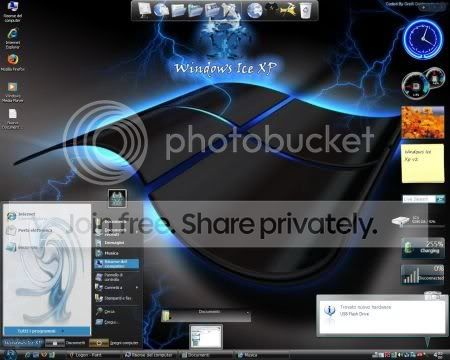
Task: Click the taskbar clock
Action: click(x=439, y=355)
